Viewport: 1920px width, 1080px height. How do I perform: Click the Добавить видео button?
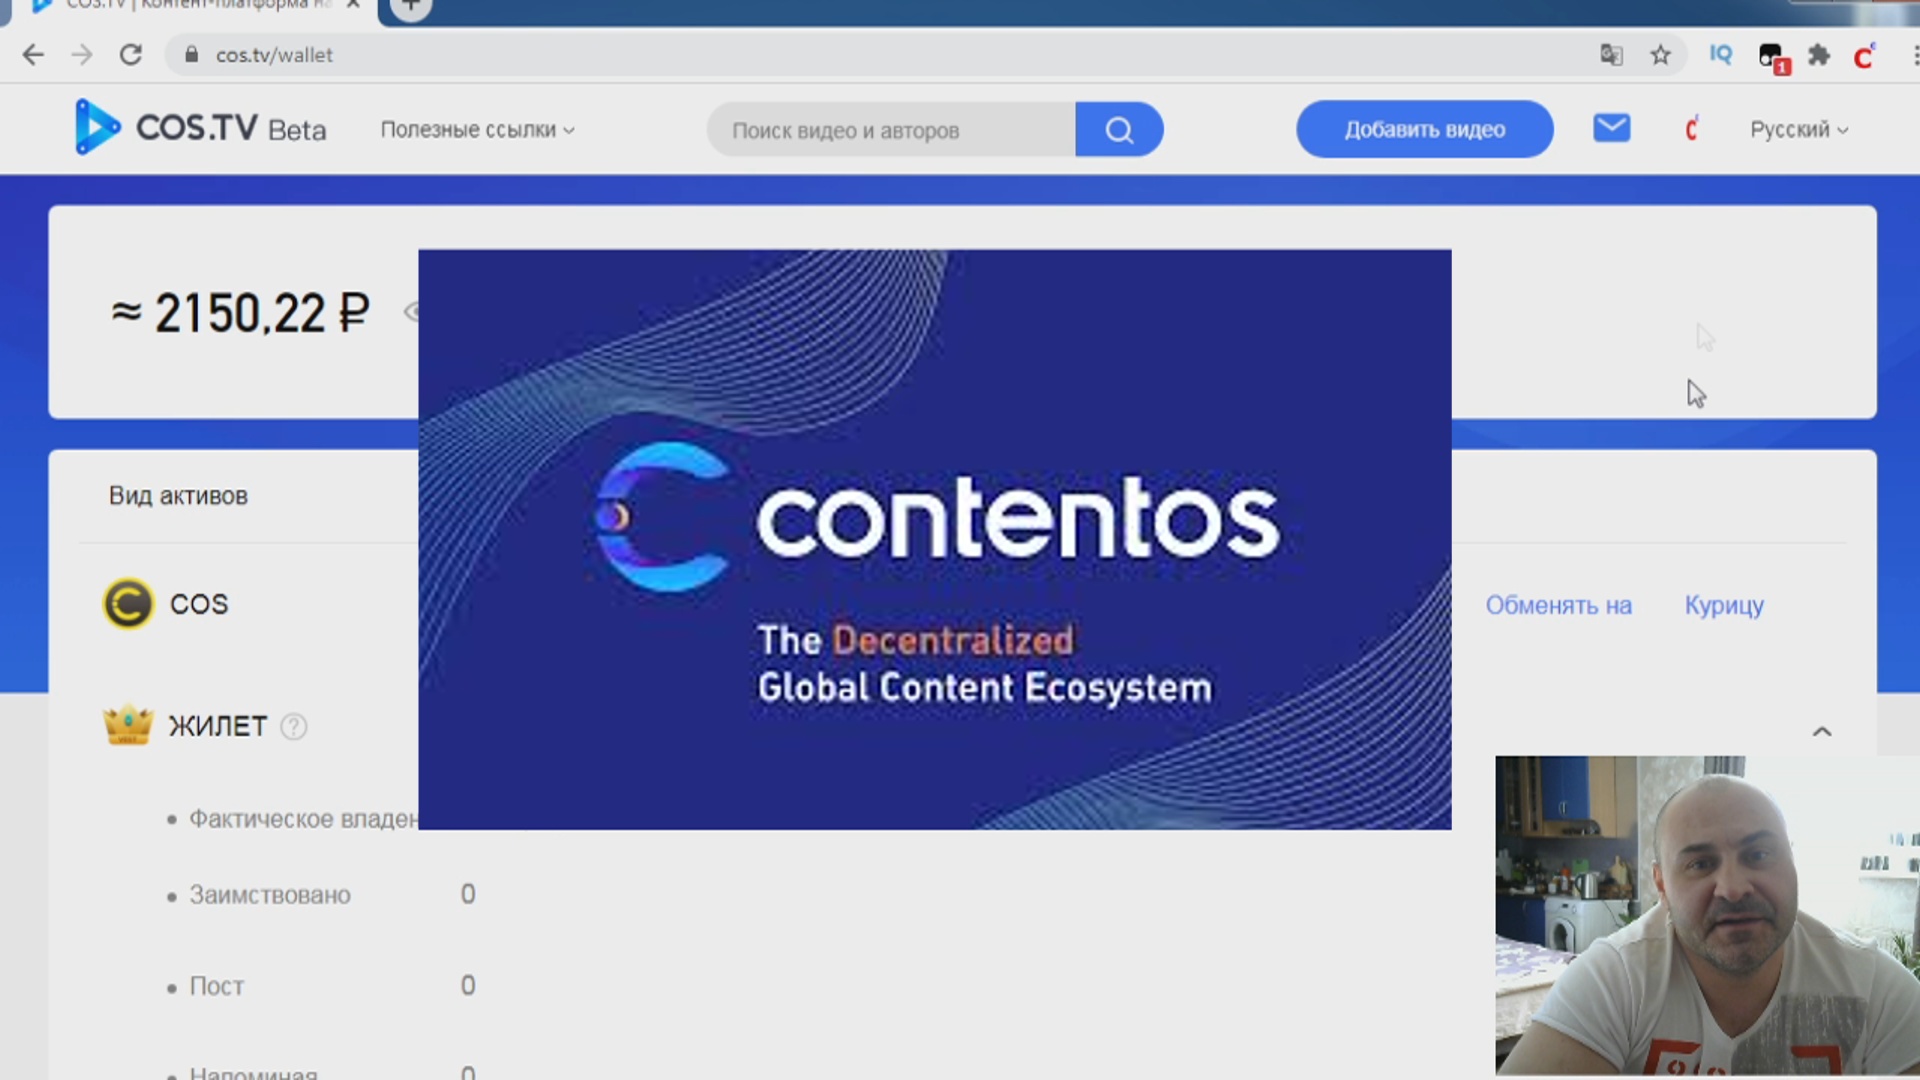[1425, 130]
